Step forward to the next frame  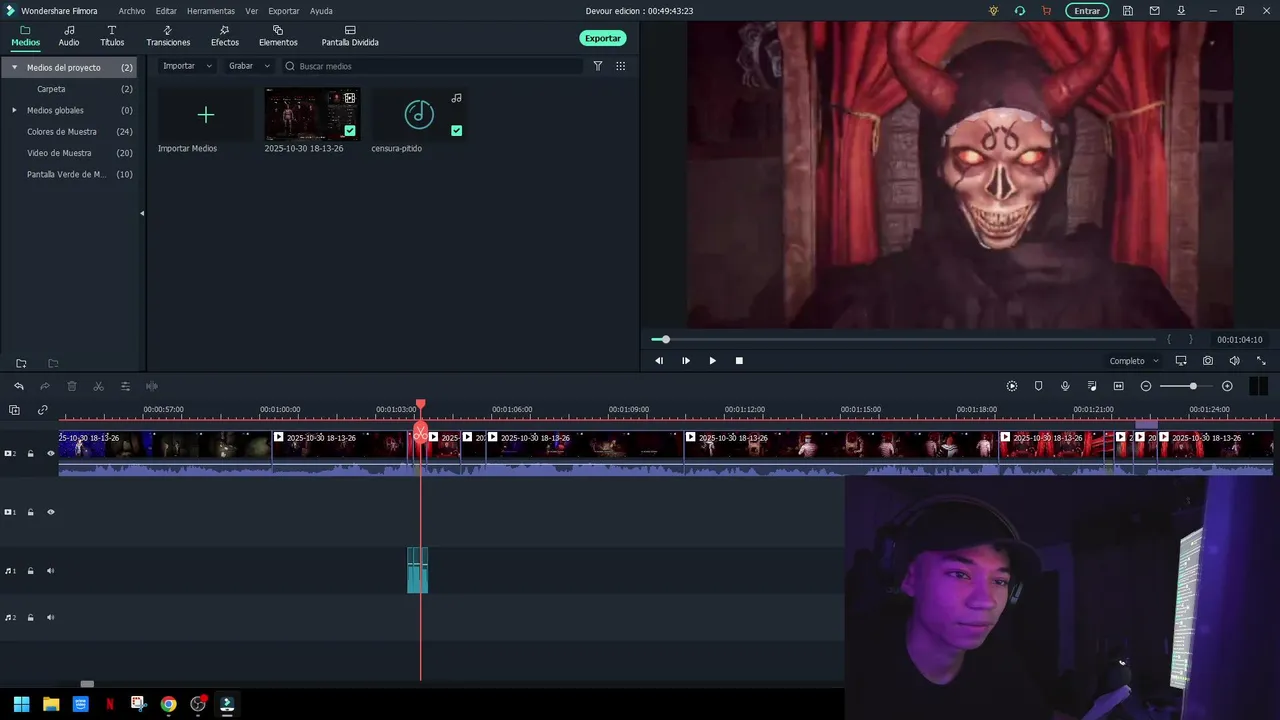click(685, 361)
